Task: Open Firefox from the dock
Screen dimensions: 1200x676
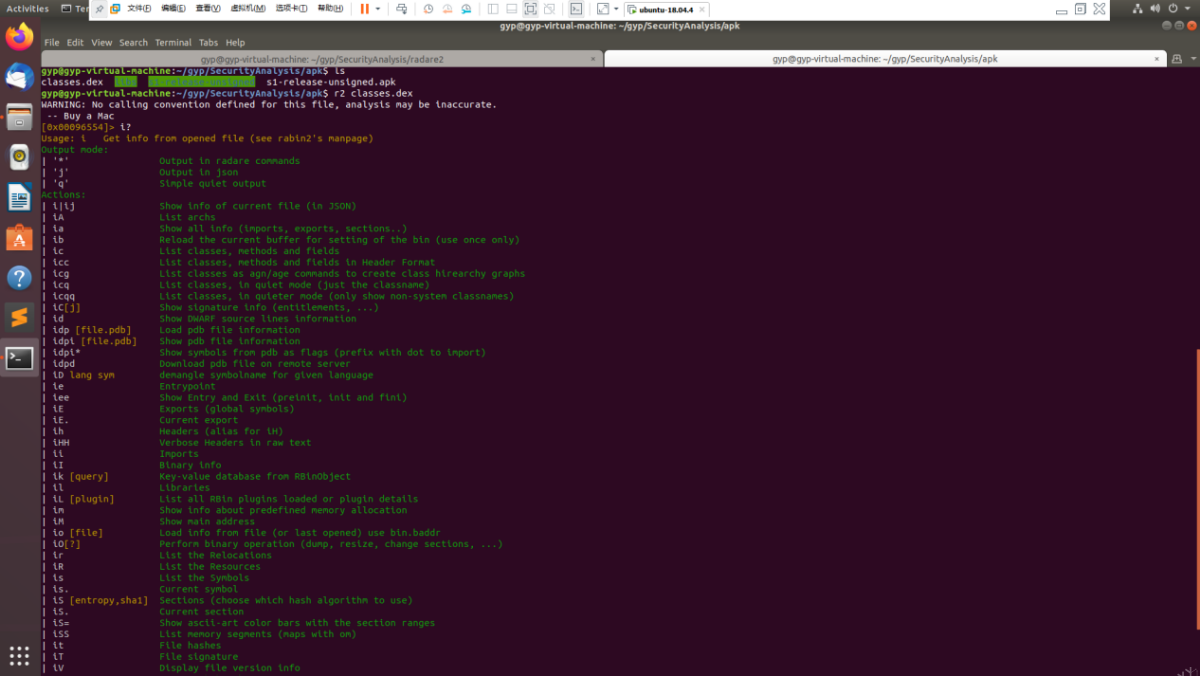Action: click(19, 38)
